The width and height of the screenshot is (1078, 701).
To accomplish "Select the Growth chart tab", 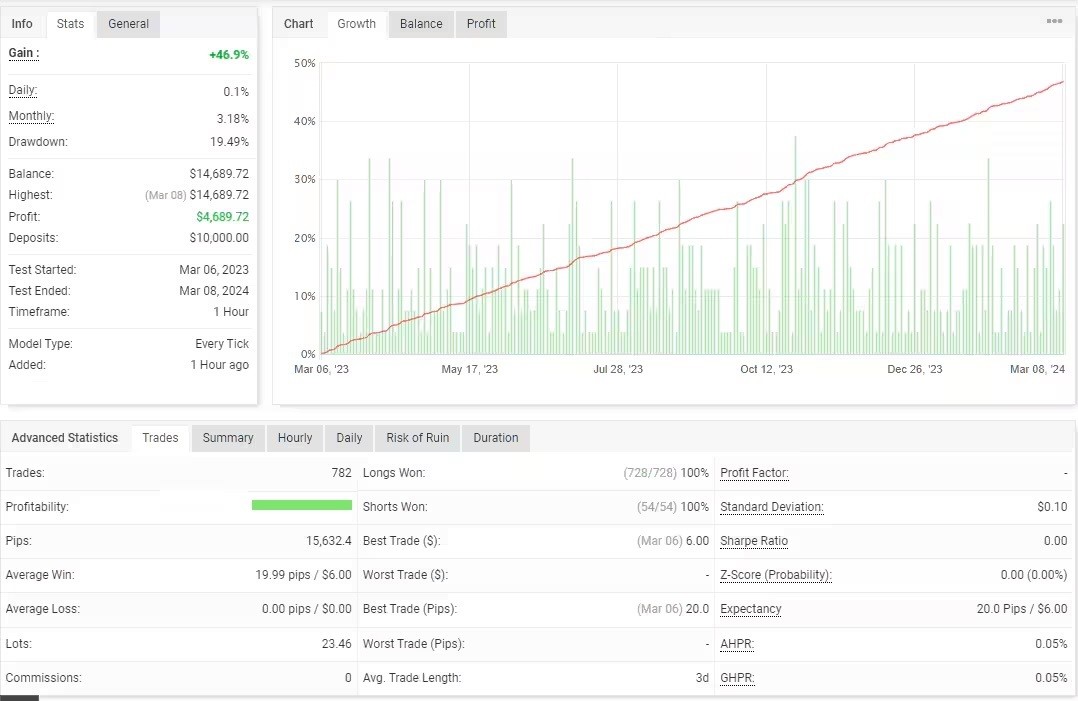I will click(356, 24).
